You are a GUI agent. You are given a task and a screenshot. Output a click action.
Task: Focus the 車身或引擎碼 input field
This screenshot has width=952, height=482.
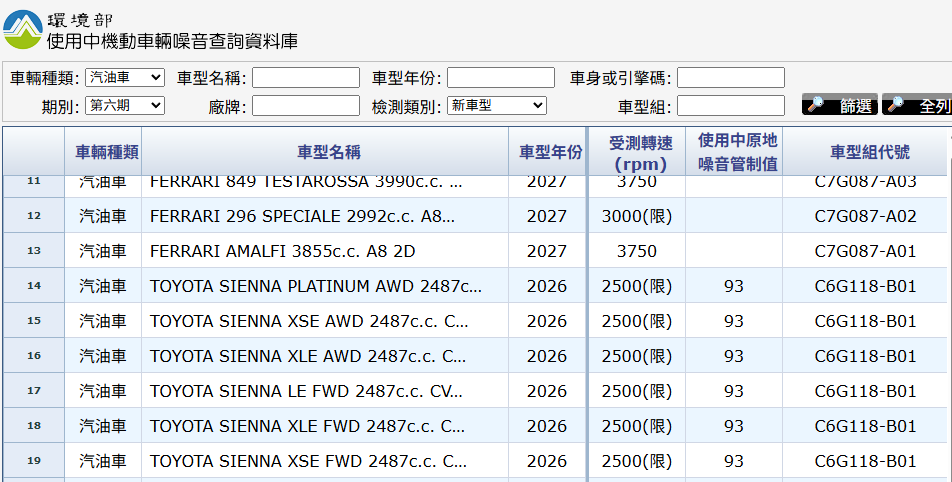731,78
